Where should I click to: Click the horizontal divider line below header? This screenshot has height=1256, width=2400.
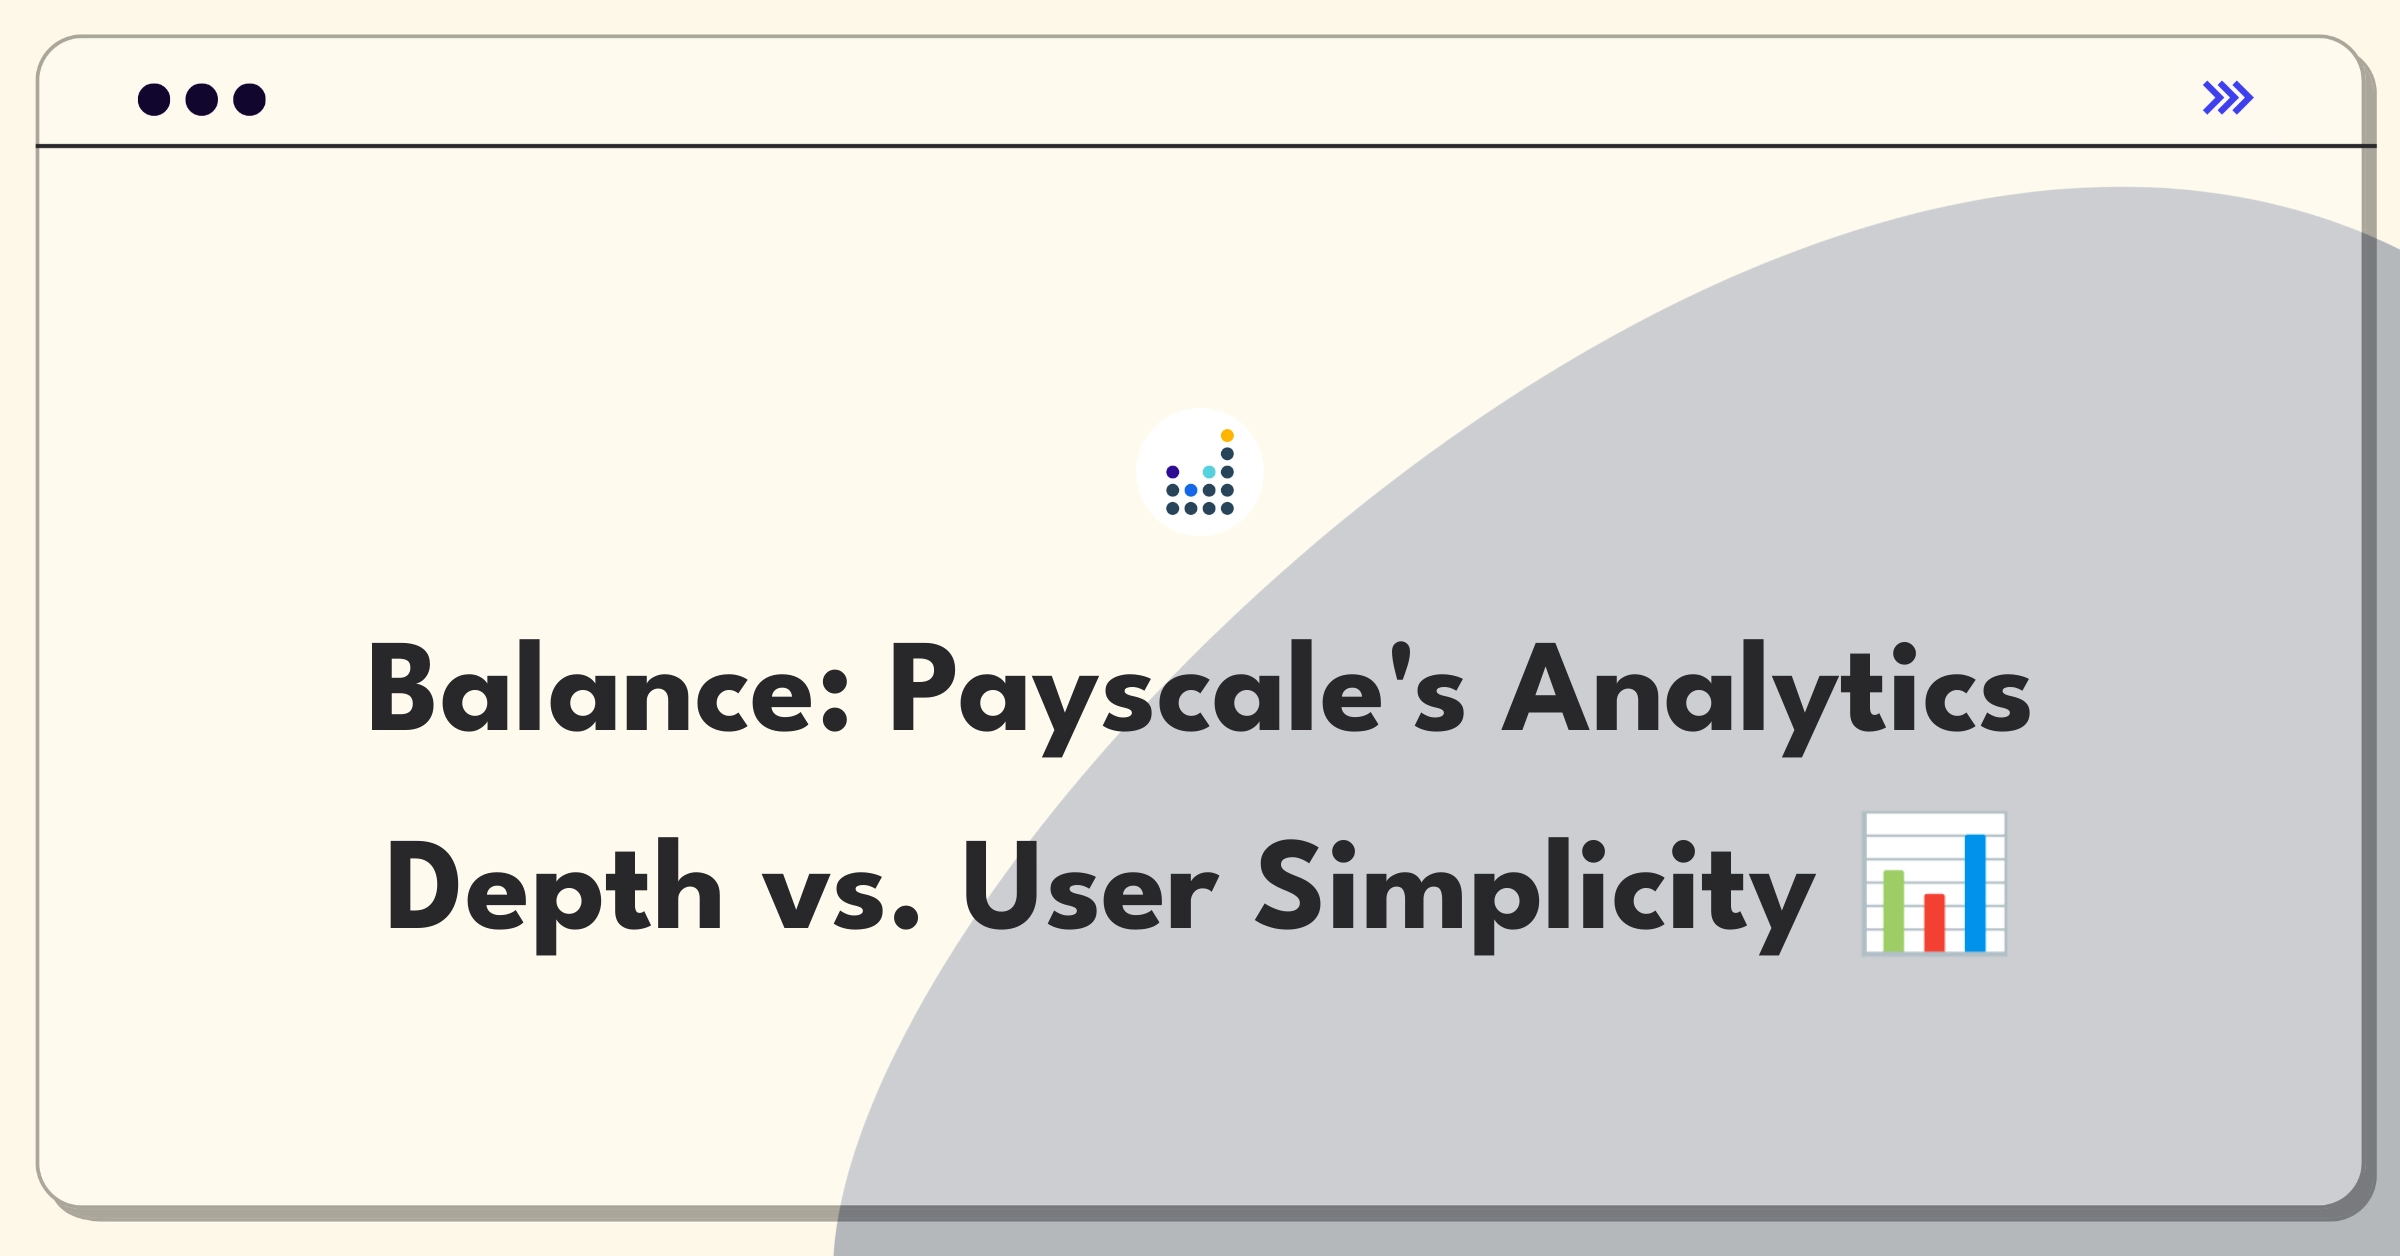point(1206,146)
